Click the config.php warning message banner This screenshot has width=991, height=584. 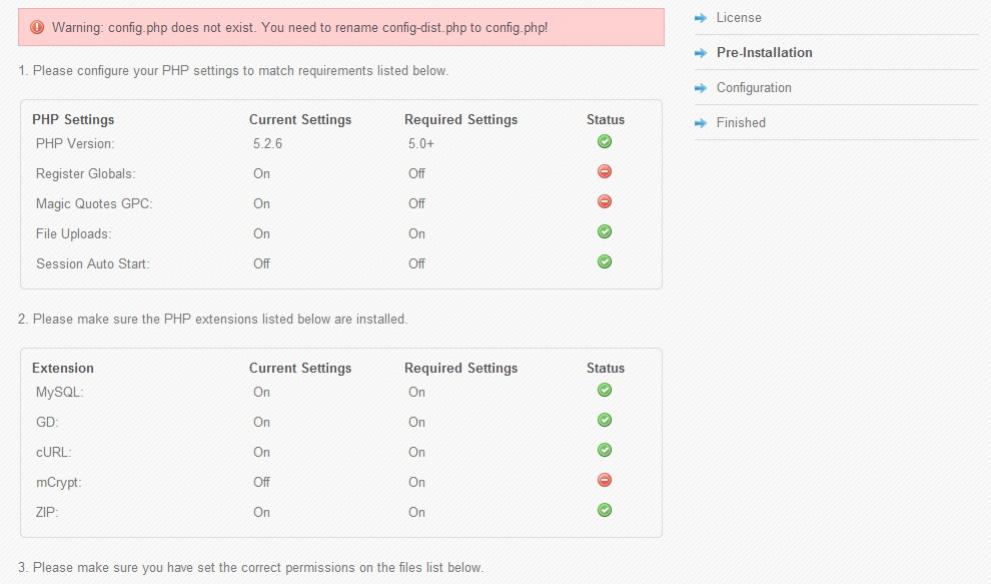[x=341, y=27]
